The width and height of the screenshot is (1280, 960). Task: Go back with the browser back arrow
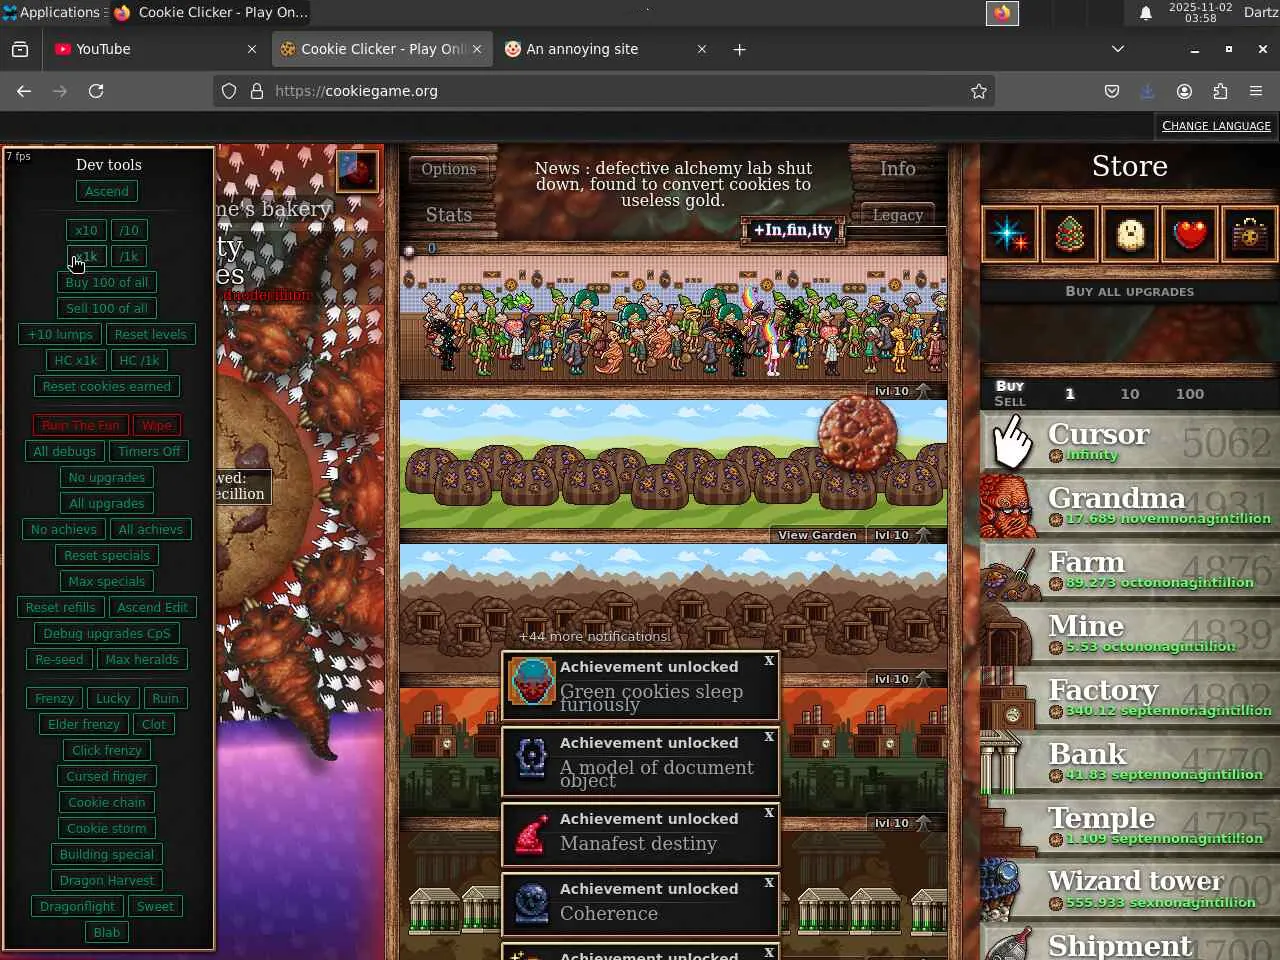pos(24,91)
